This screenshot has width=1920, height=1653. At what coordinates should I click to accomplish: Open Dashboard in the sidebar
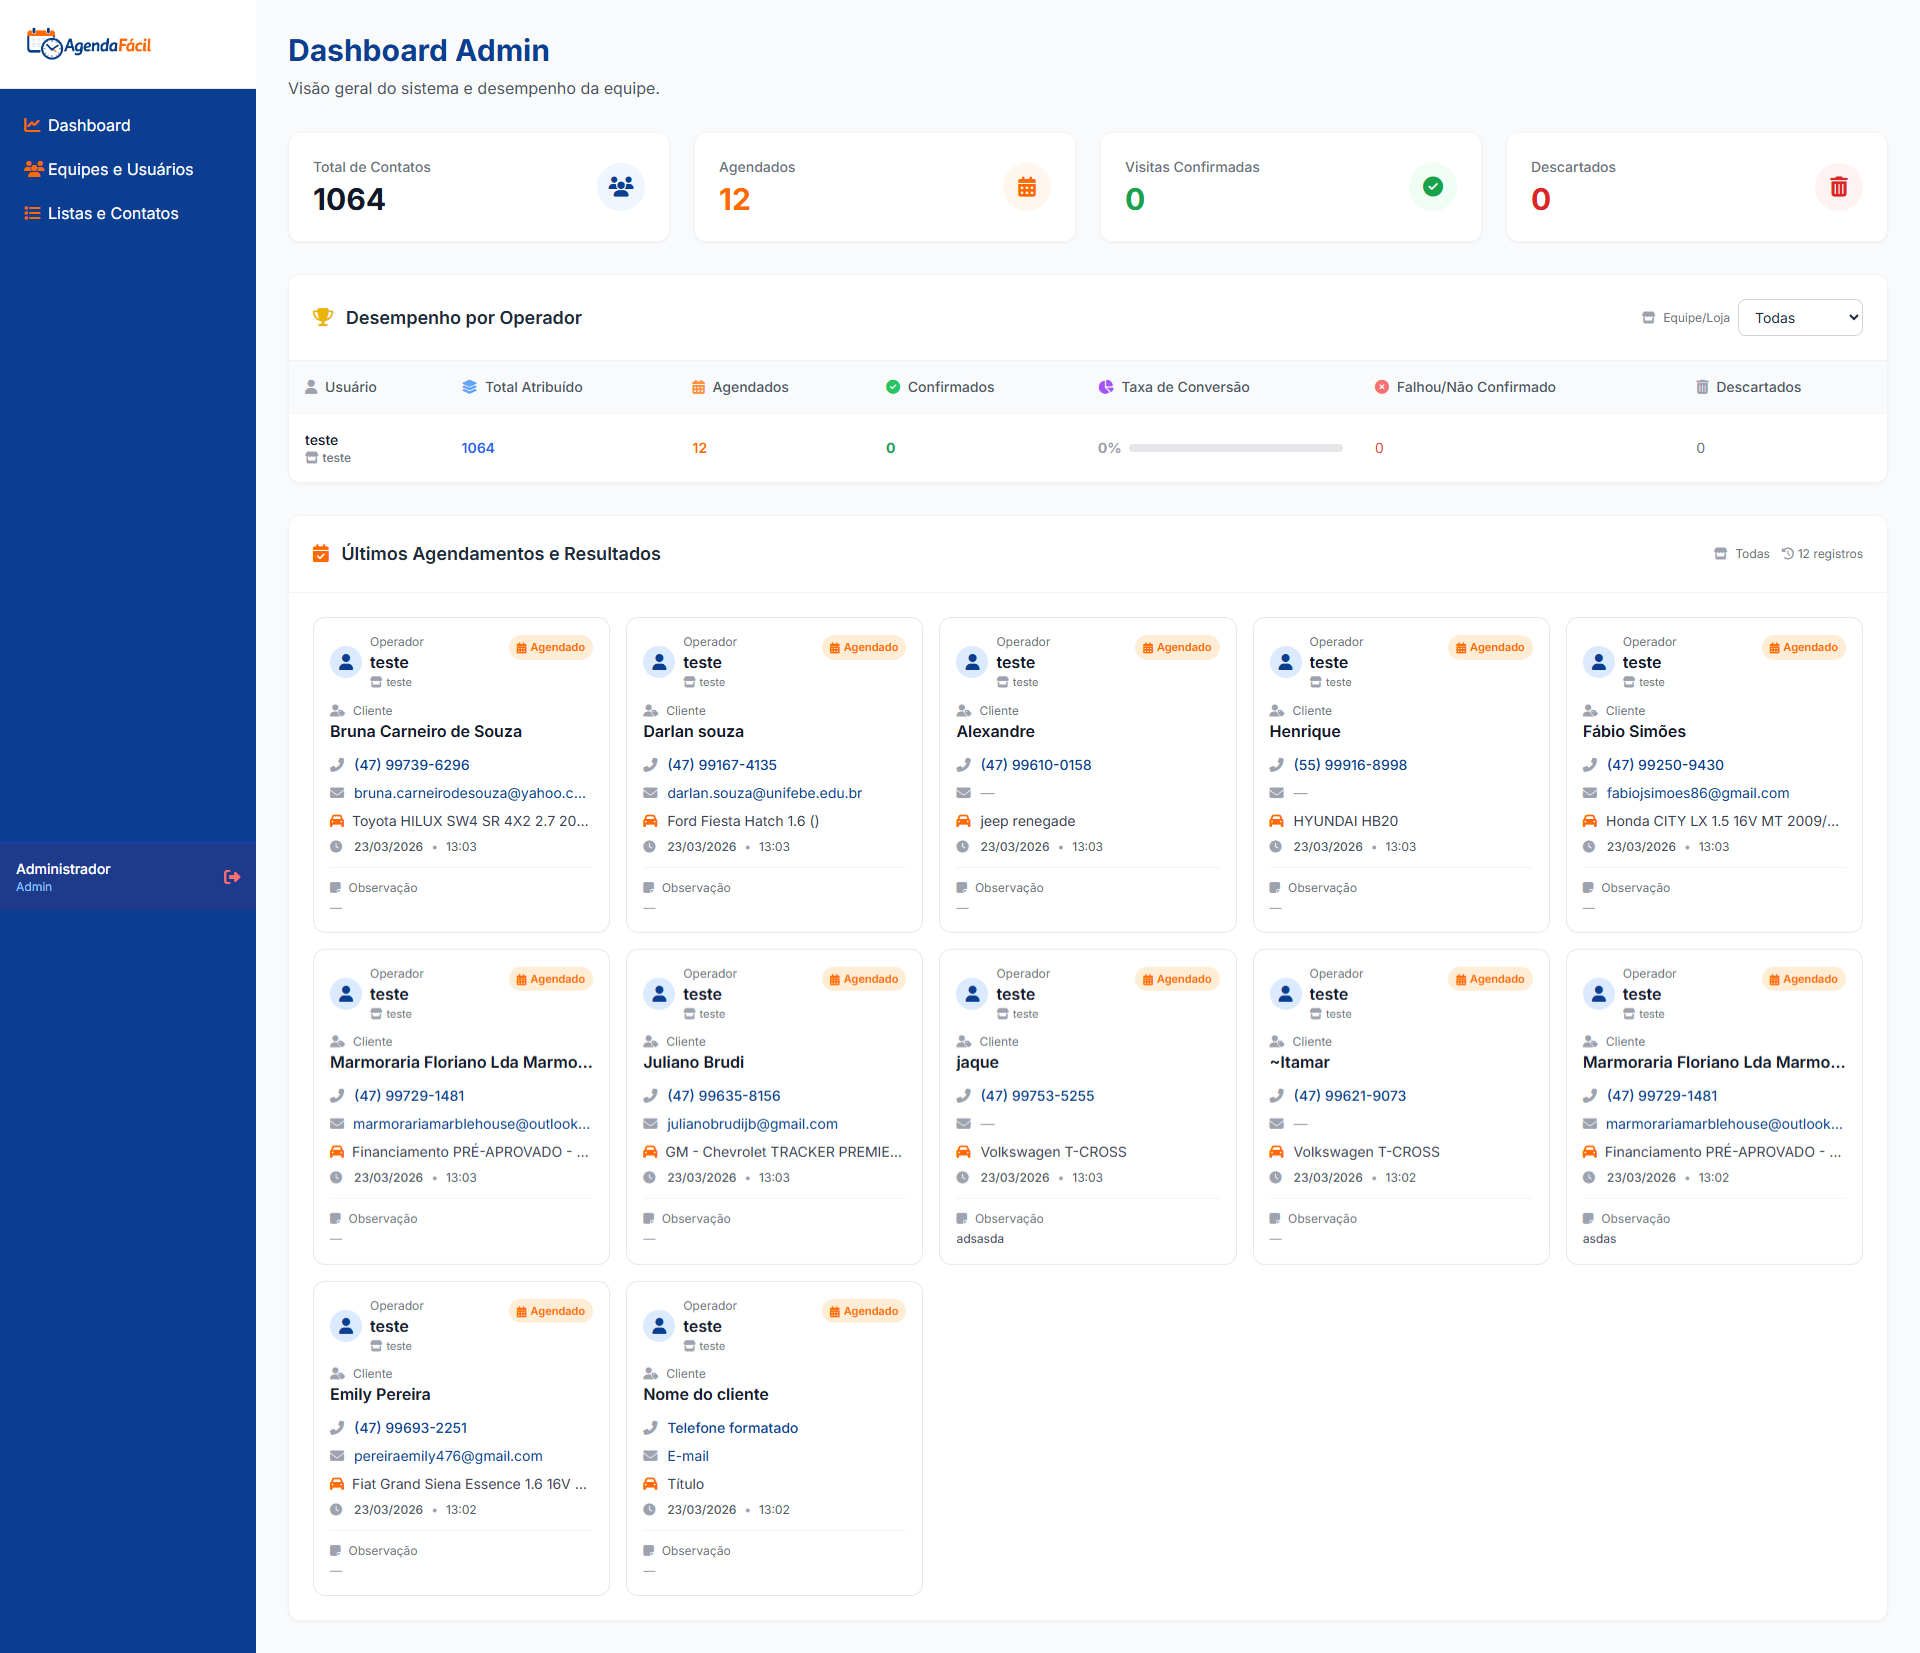click(89, 125)
